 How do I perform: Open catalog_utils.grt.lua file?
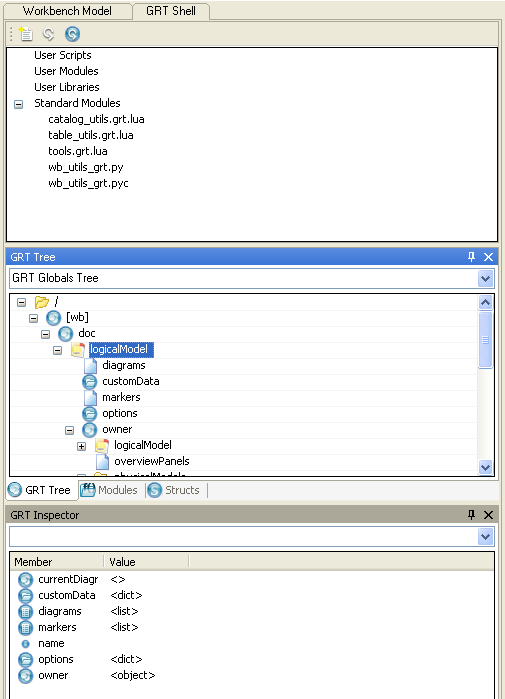click(x=96, y=119)
